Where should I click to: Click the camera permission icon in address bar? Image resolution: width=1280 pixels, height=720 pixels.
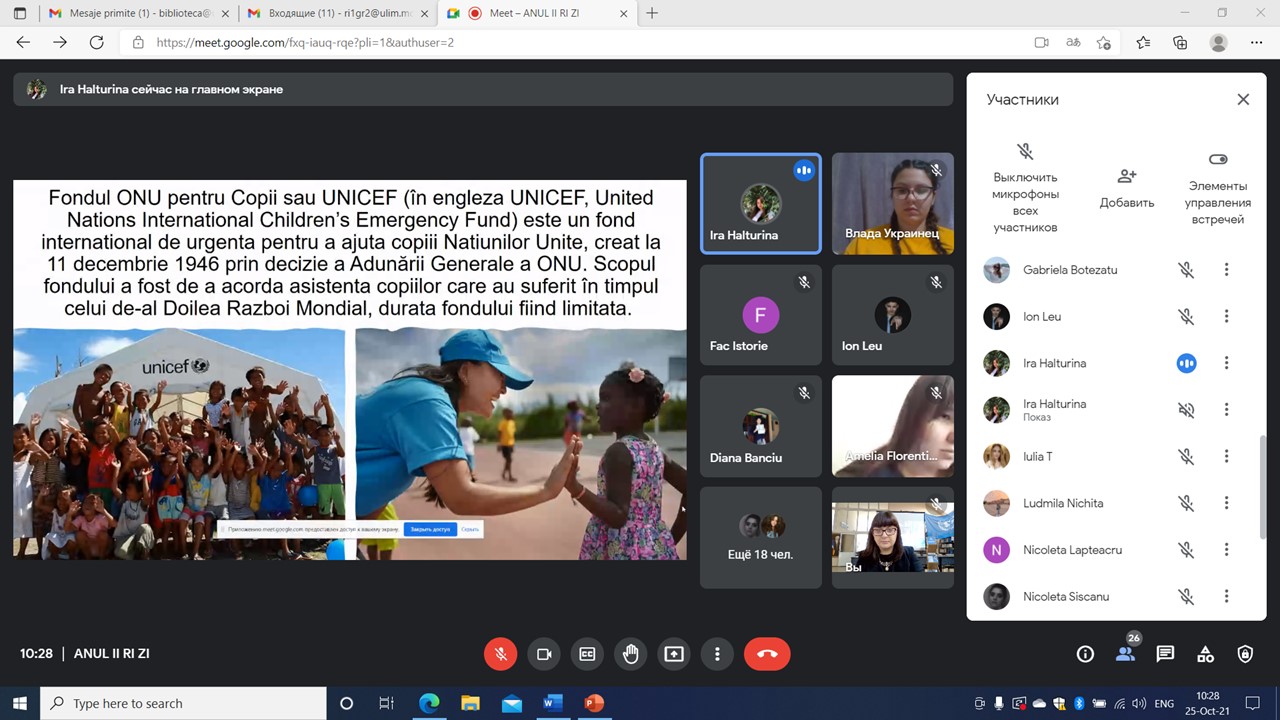pyautogui.click(x=1041, y=43)
